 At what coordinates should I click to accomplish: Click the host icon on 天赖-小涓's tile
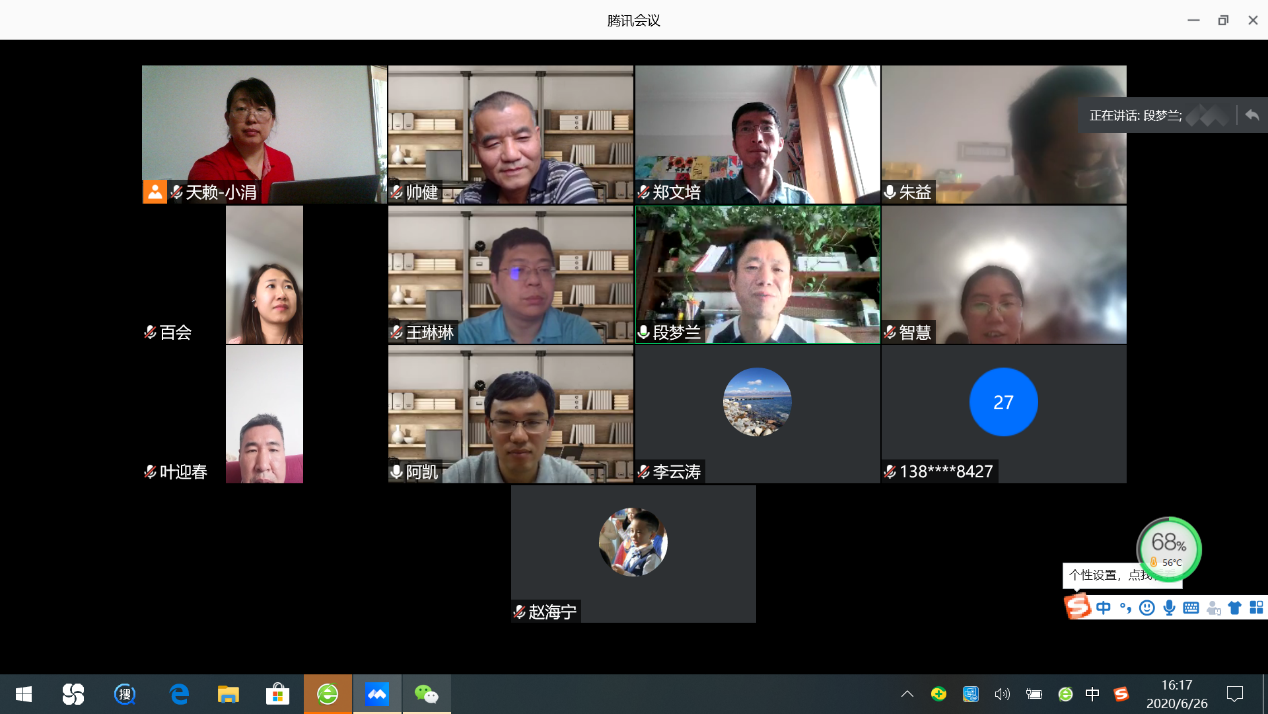[x=155, y=192]
